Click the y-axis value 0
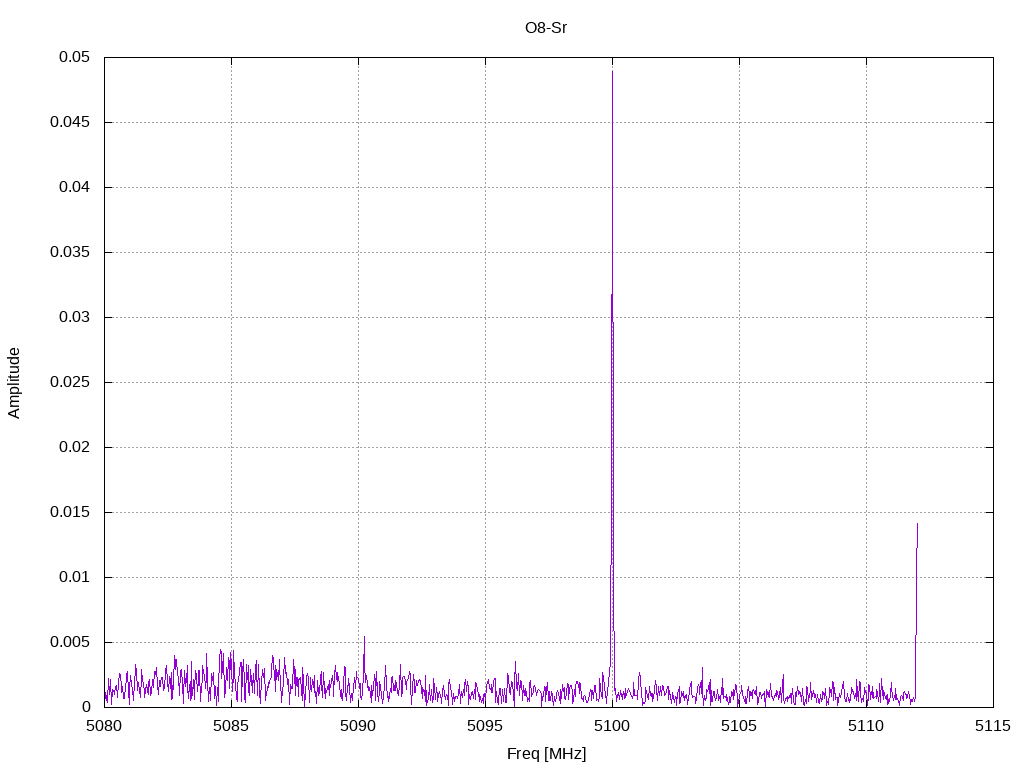Image resolution: width=1024 pixels, height=768 pixels. (x=86, y=707)
